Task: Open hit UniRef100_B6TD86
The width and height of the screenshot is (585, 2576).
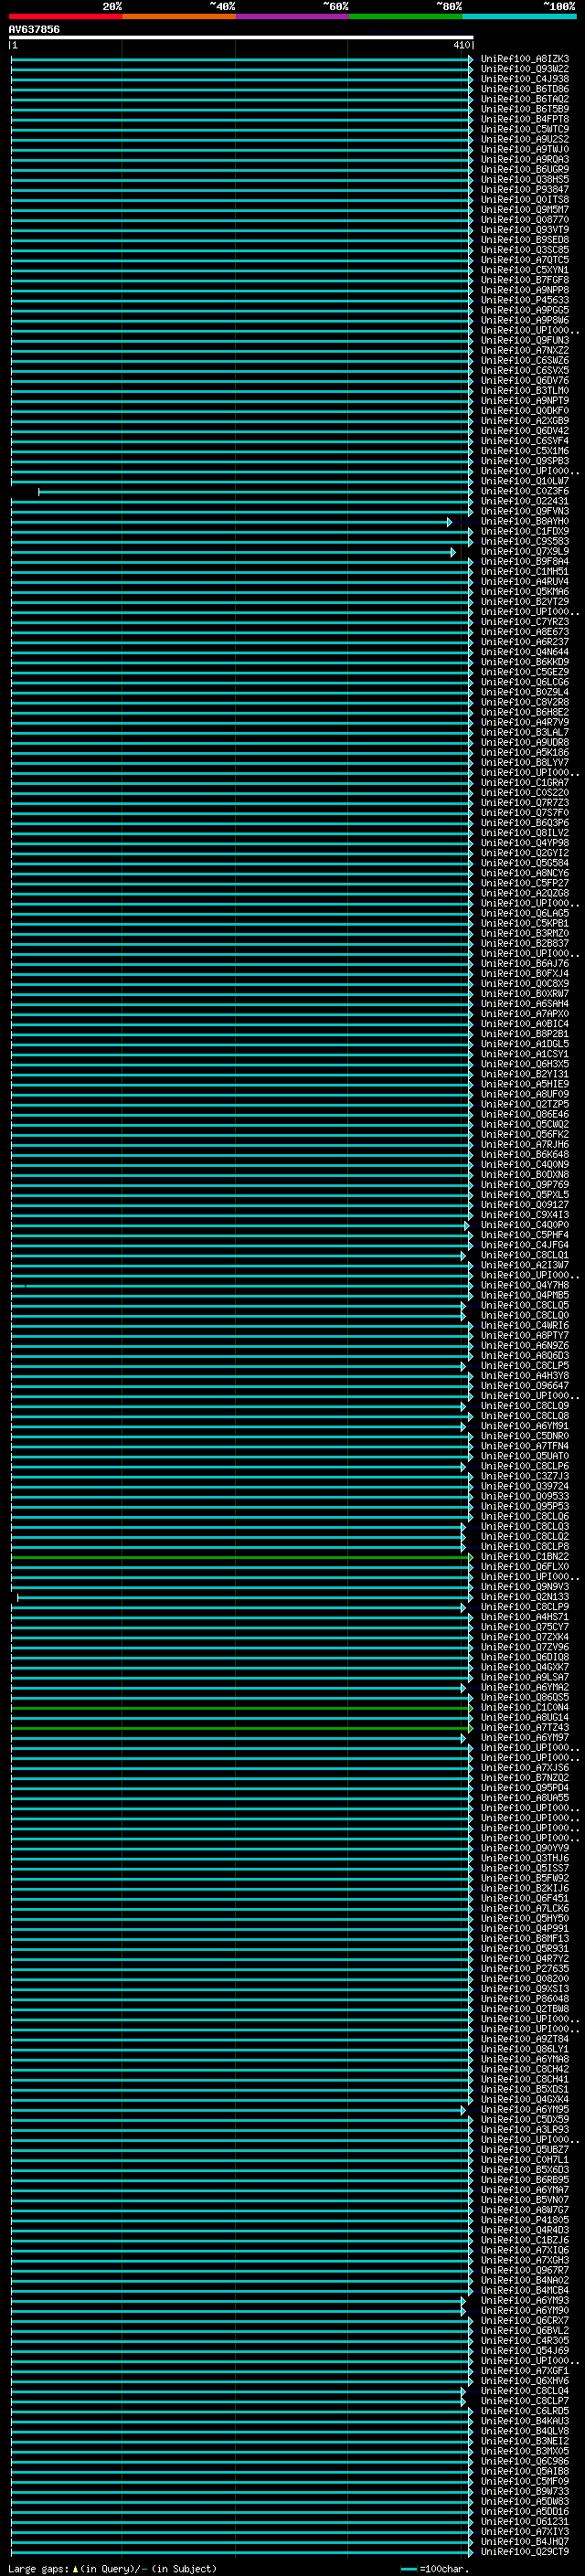Action: 524,89
